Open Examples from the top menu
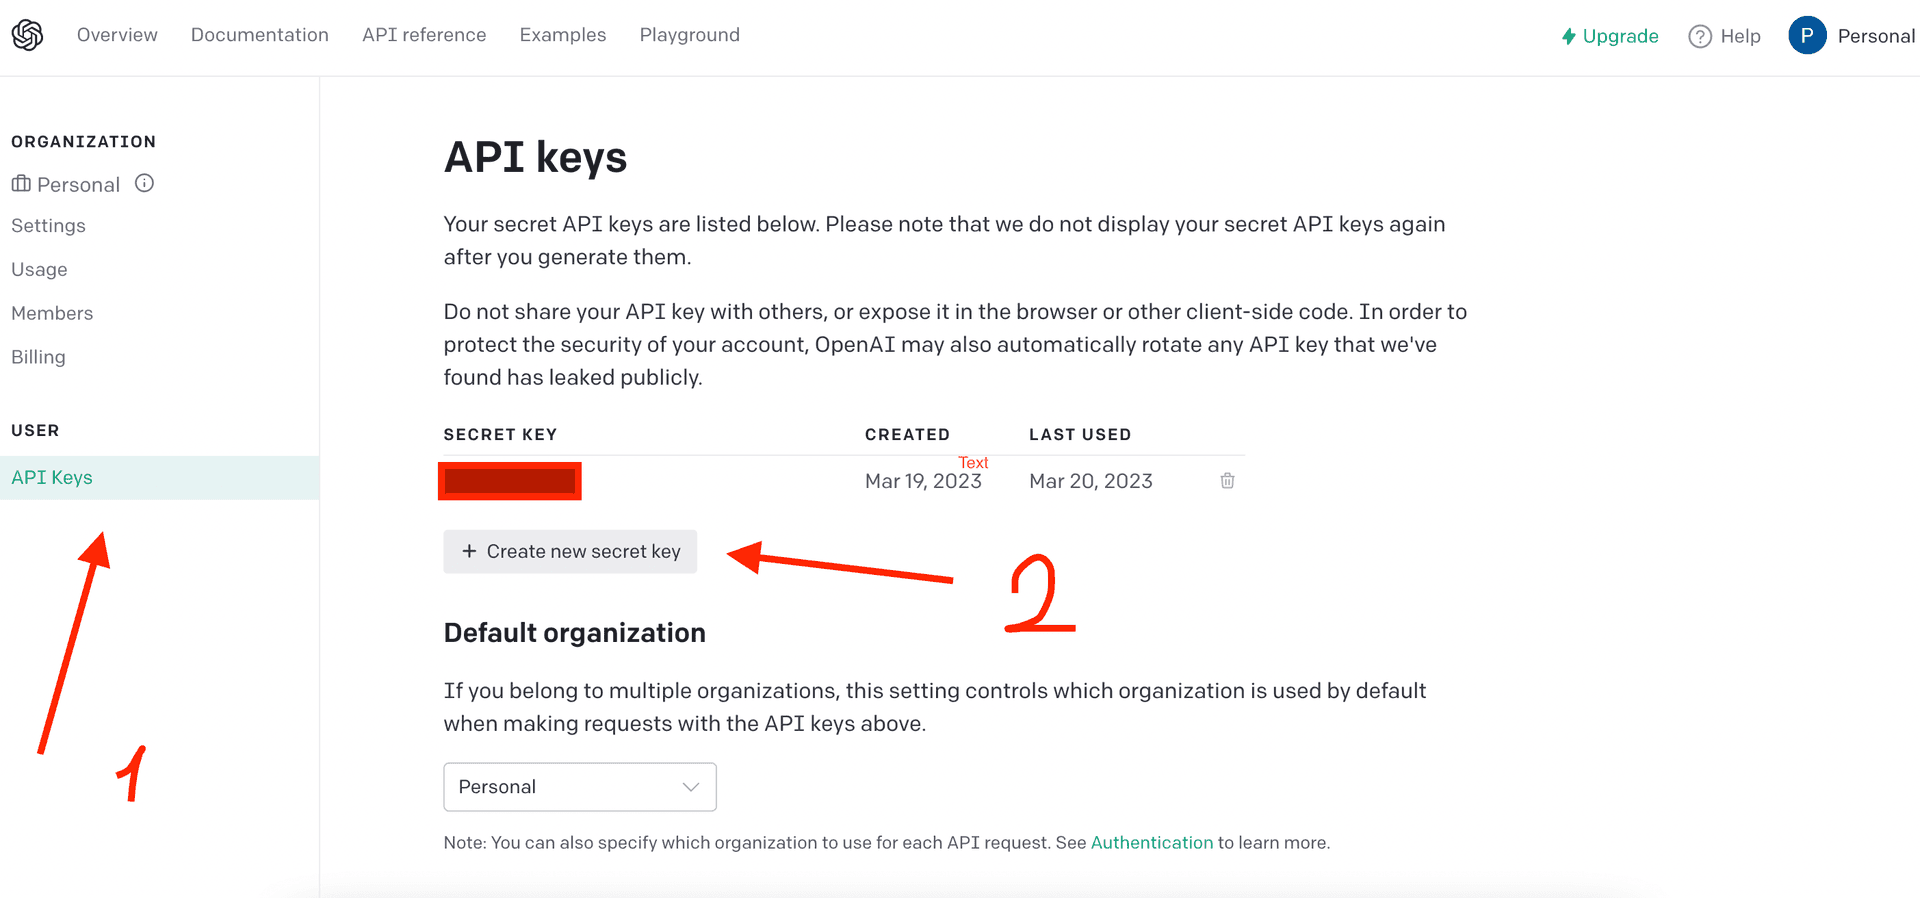This screenshot has width=1920, height=898. 562,35
